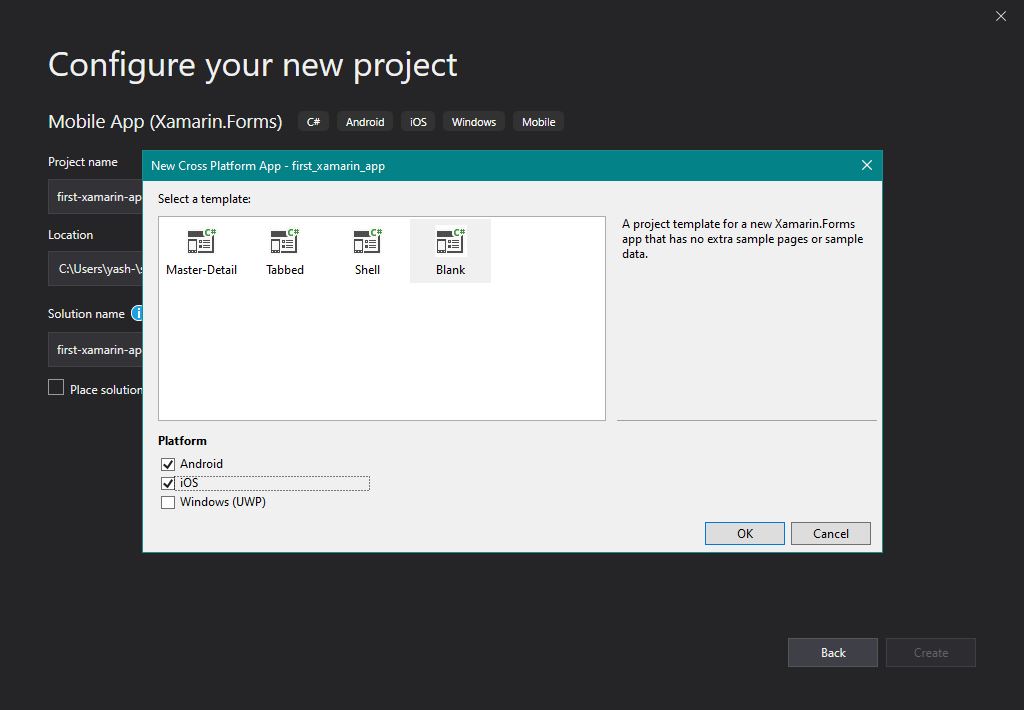Confirm with the OK button

click(x=744, y=534)
